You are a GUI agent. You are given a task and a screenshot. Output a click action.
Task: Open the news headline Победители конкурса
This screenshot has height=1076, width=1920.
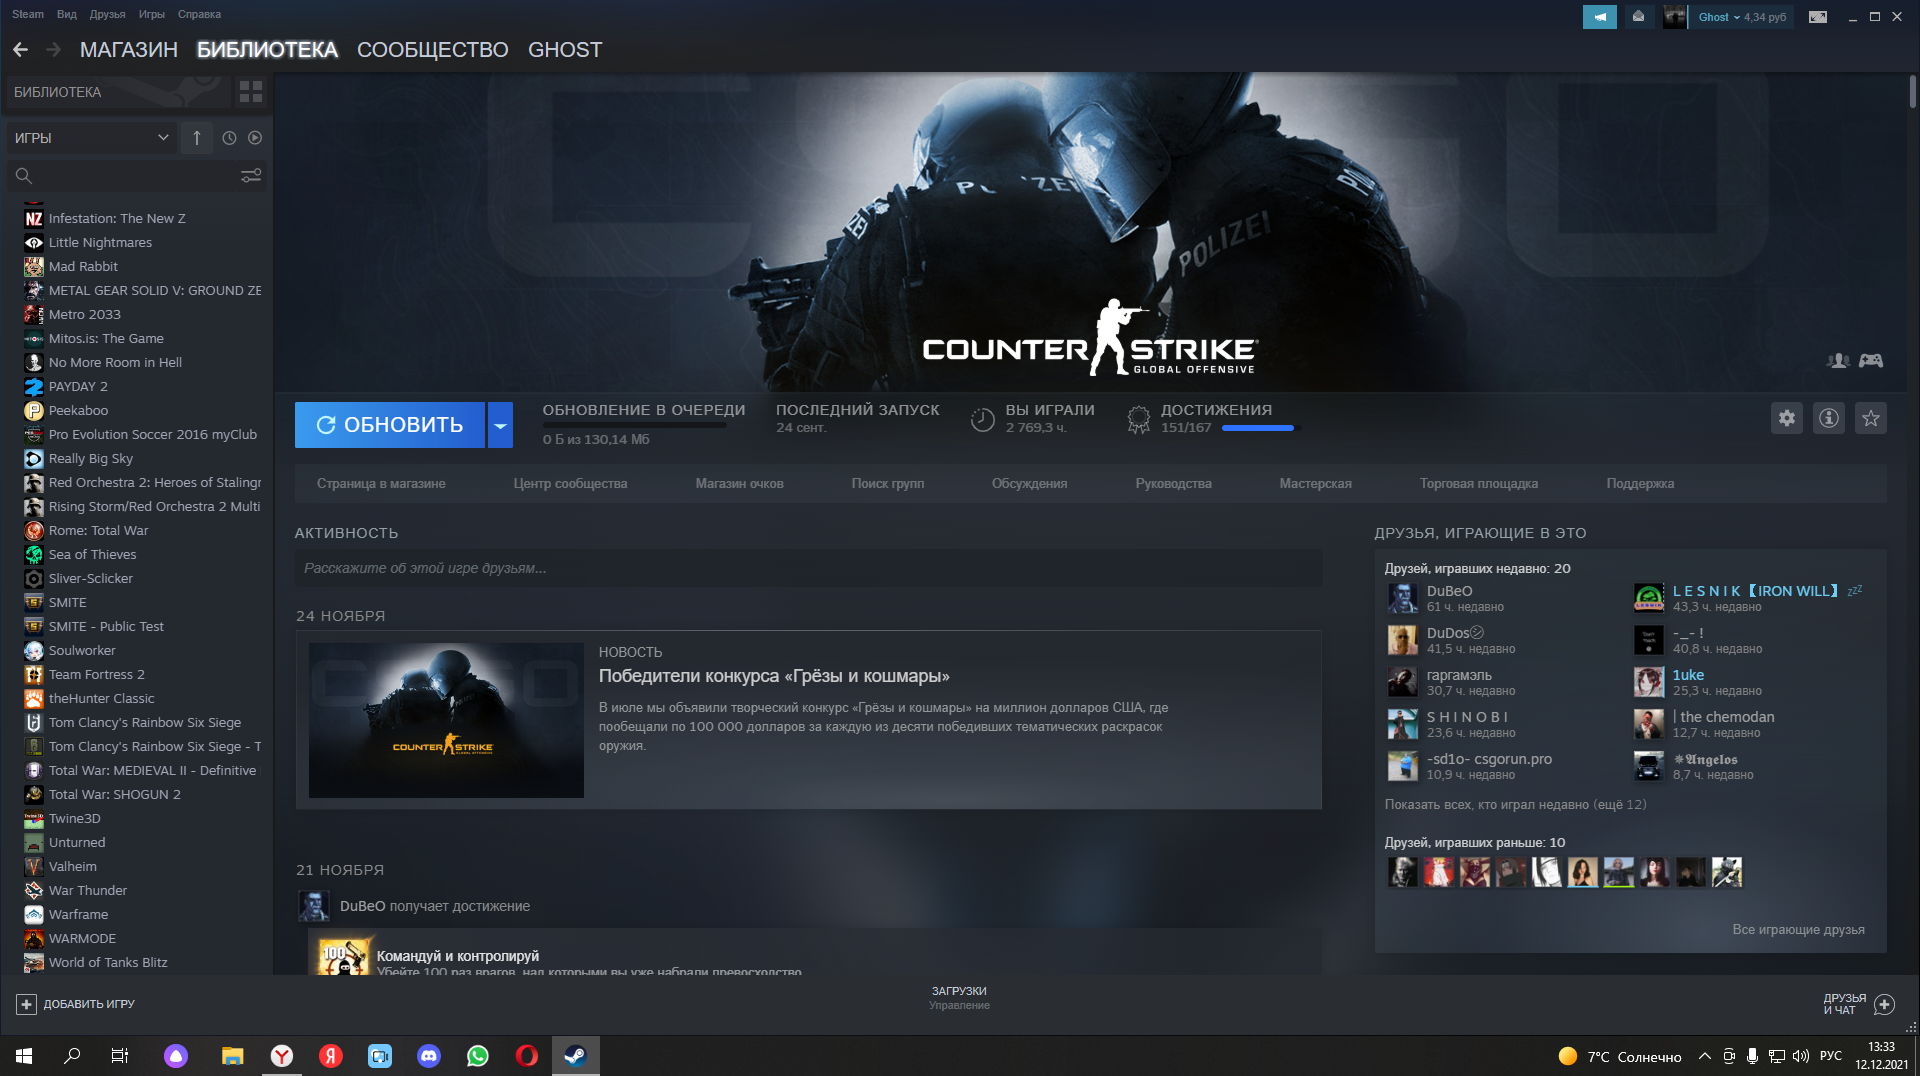click(774, 676)
